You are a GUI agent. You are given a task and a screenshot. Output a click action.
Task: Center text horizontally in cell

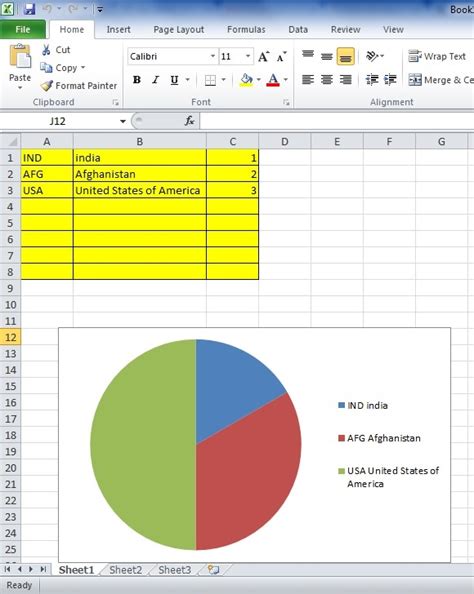(x=327, y=80)
